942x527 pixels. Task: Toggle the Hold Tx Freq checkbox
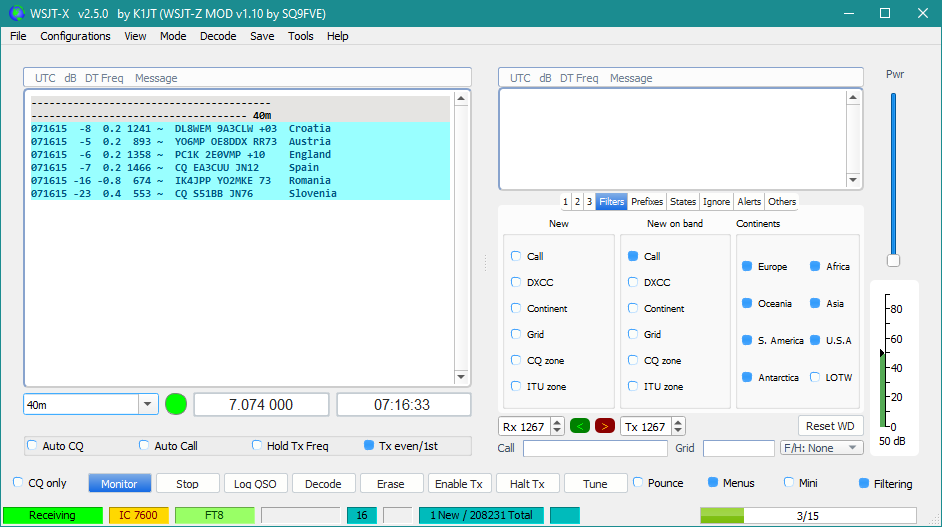click(x=258, y=446)
